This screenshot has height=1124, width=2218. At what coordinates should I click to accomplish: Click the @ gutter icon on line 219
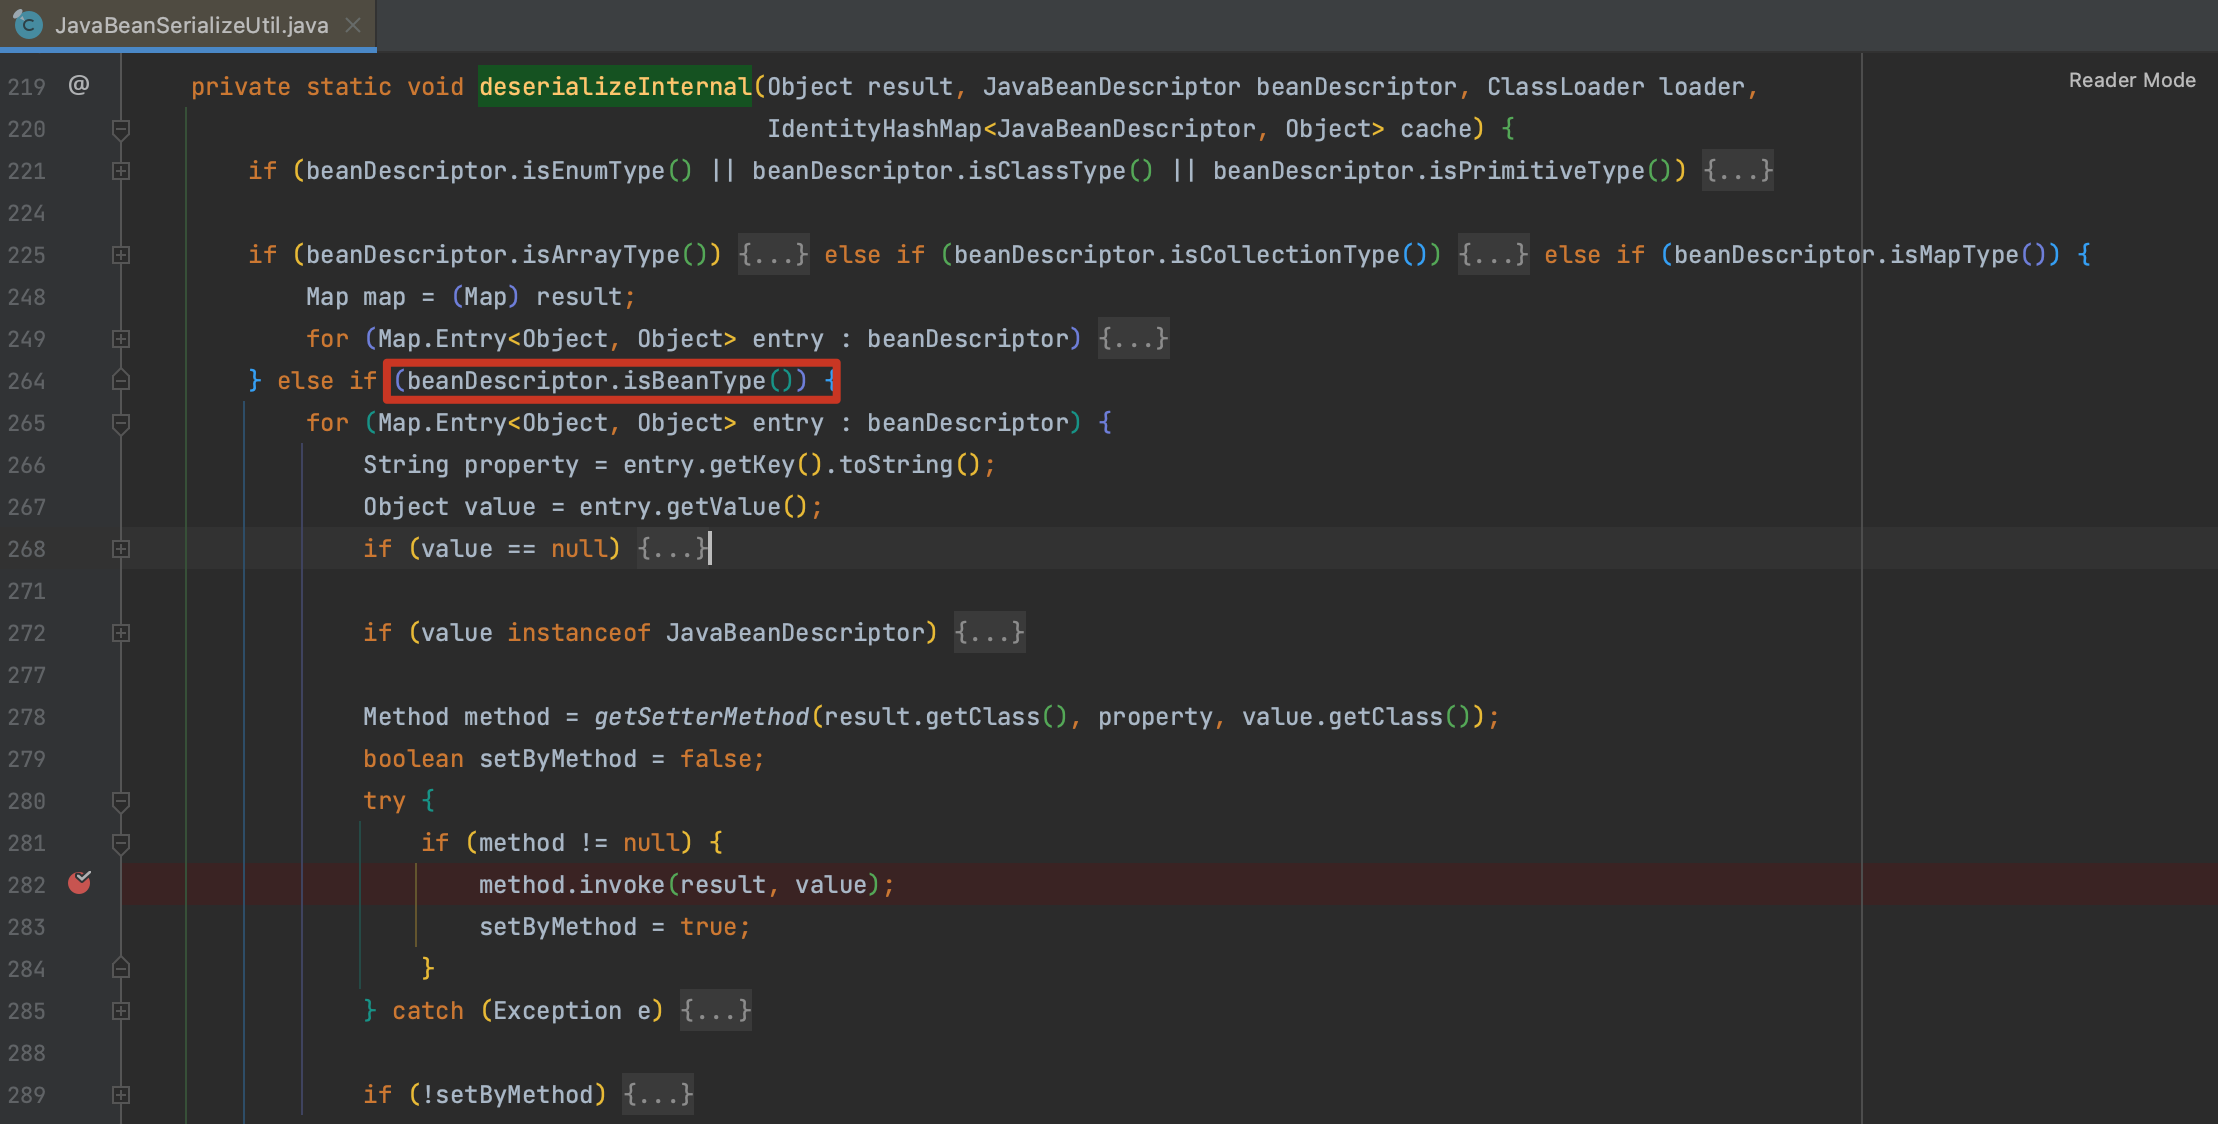tap(79, 85)
